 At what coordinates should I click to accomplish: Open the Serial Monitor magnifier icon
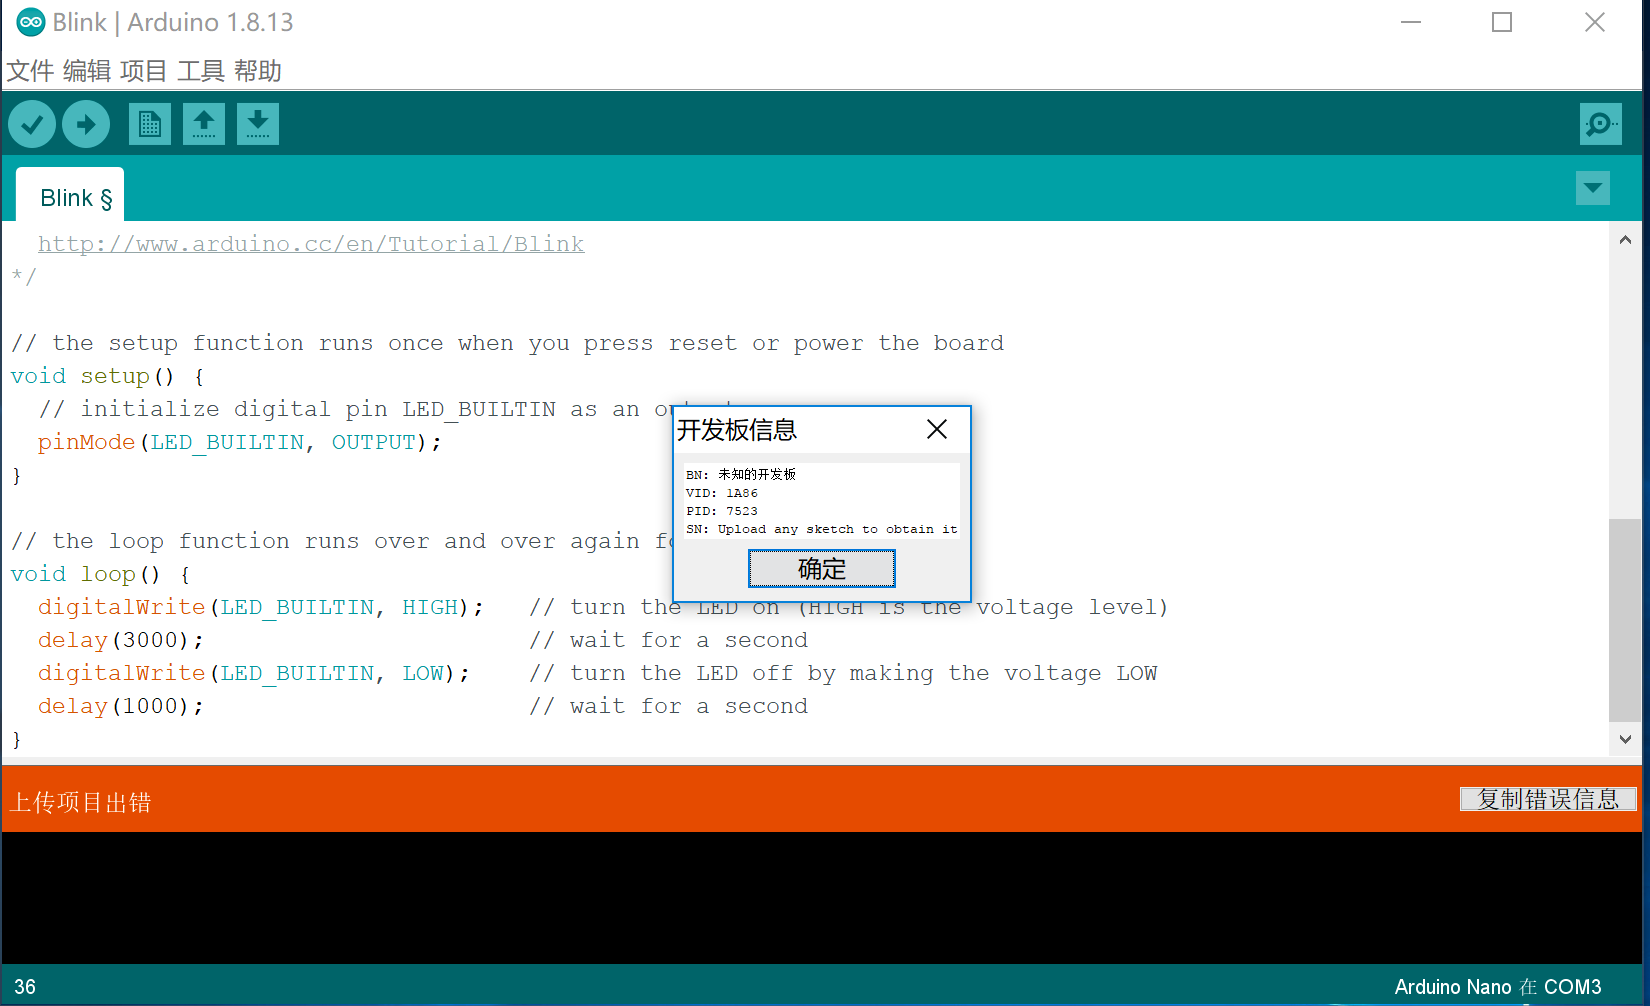1600,124
